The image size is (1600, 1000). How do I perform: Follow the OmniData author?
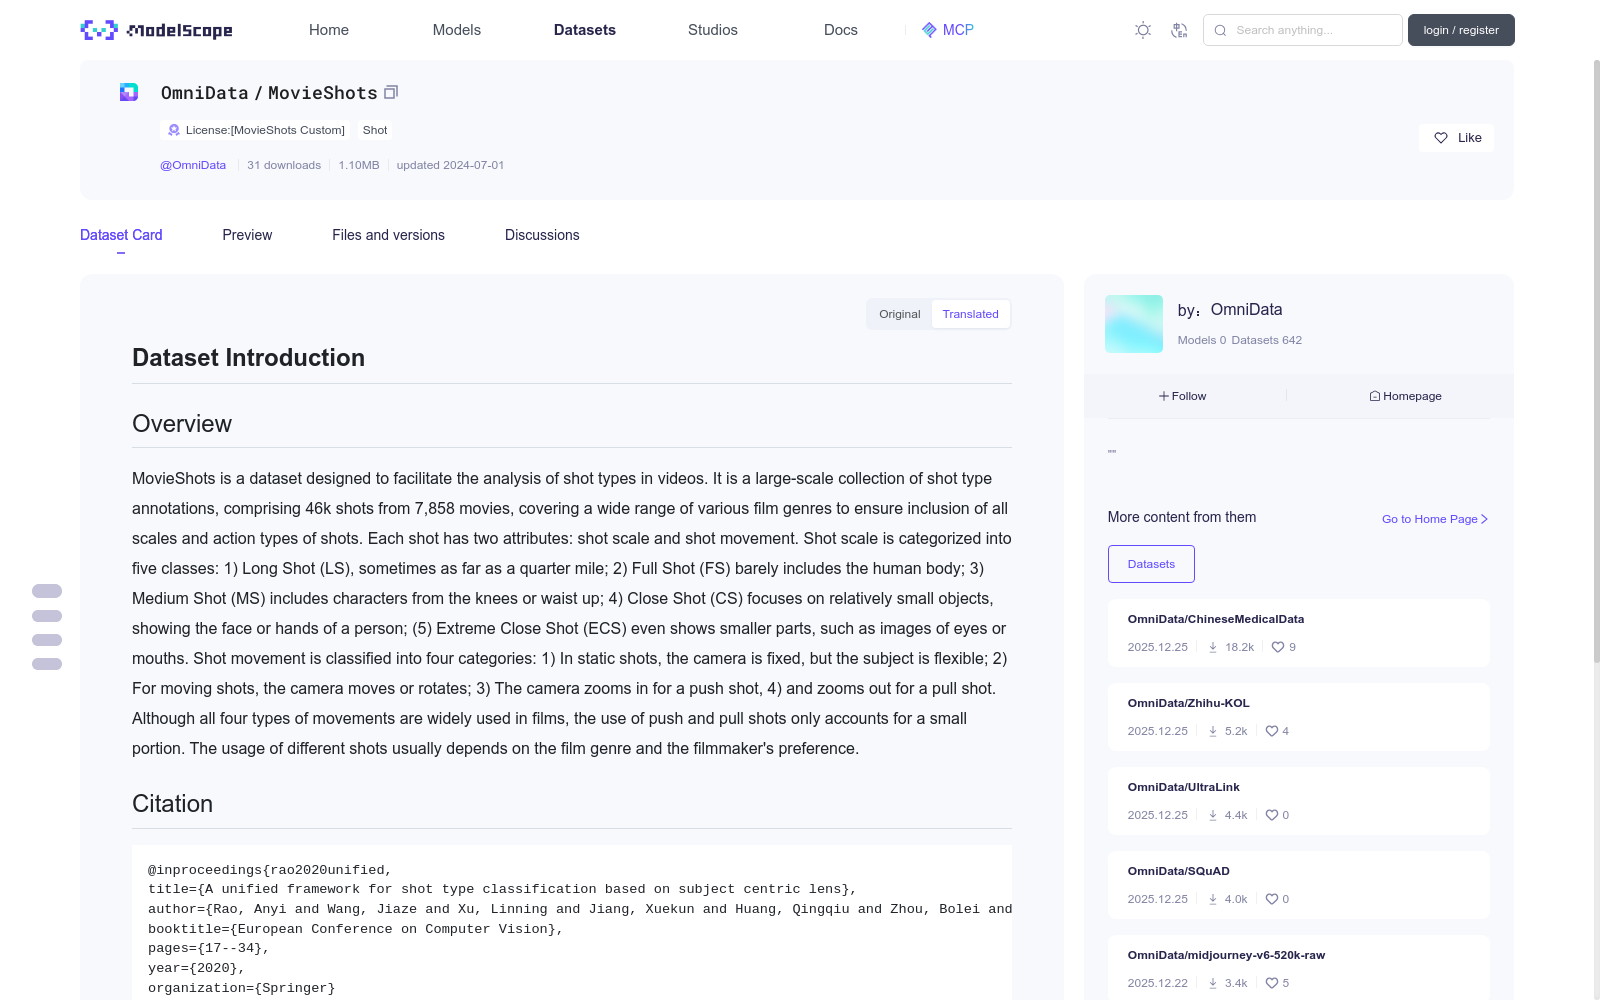click(x=1183, y=396)
